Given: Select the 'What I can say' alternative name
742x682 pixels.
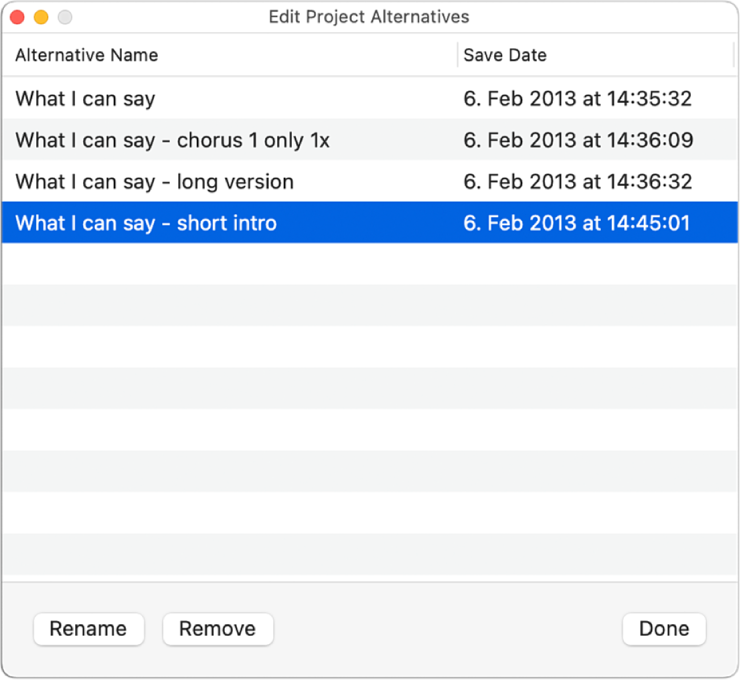Looking at the screenshot, I should click(85, 98).
